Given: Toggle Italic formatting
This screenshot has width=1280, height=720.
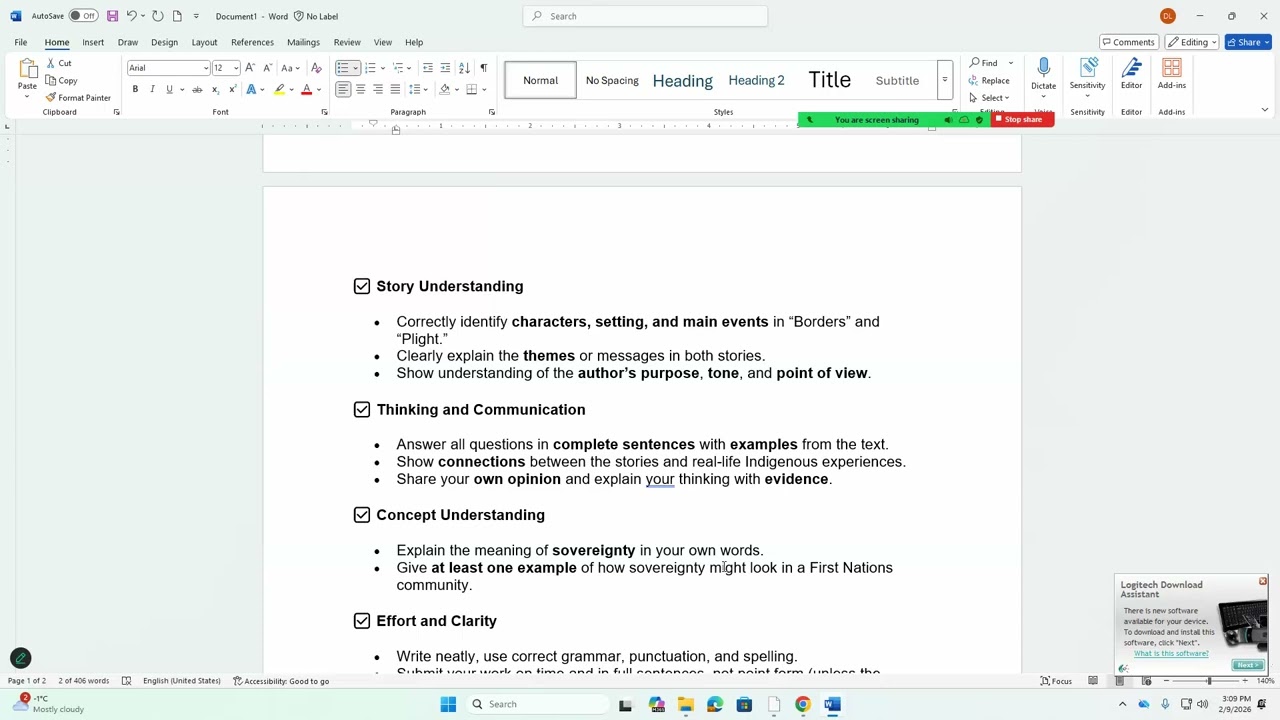Looking at the screenshot, I should tap(152, 89).
